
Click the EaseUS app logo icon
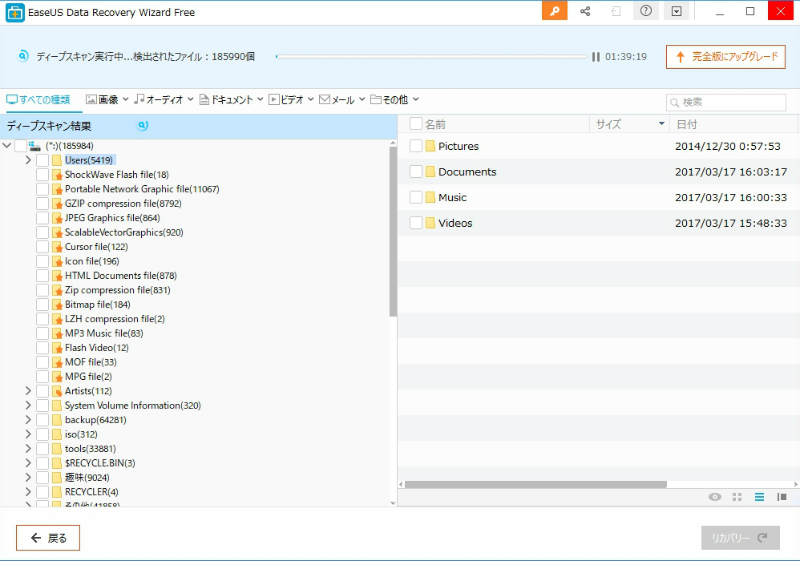click(x=15, y=13)
